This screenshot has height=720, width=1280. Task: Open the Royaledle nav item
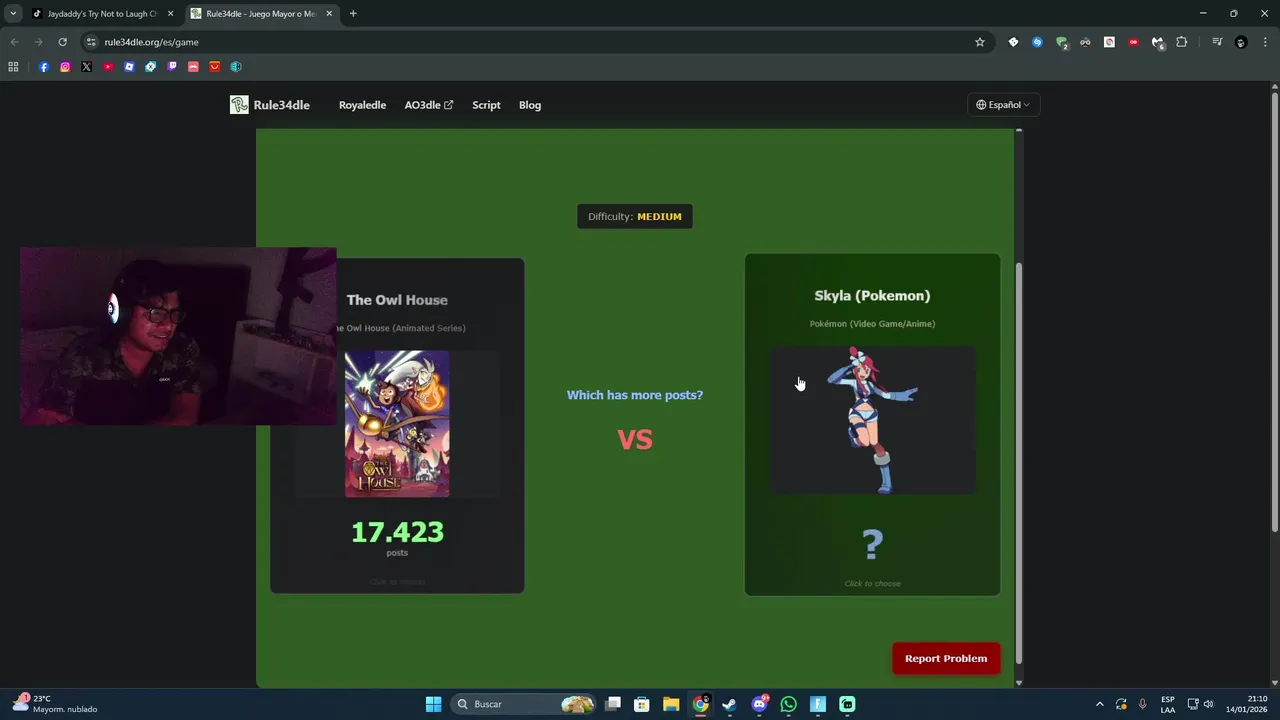tap(362, 105)
